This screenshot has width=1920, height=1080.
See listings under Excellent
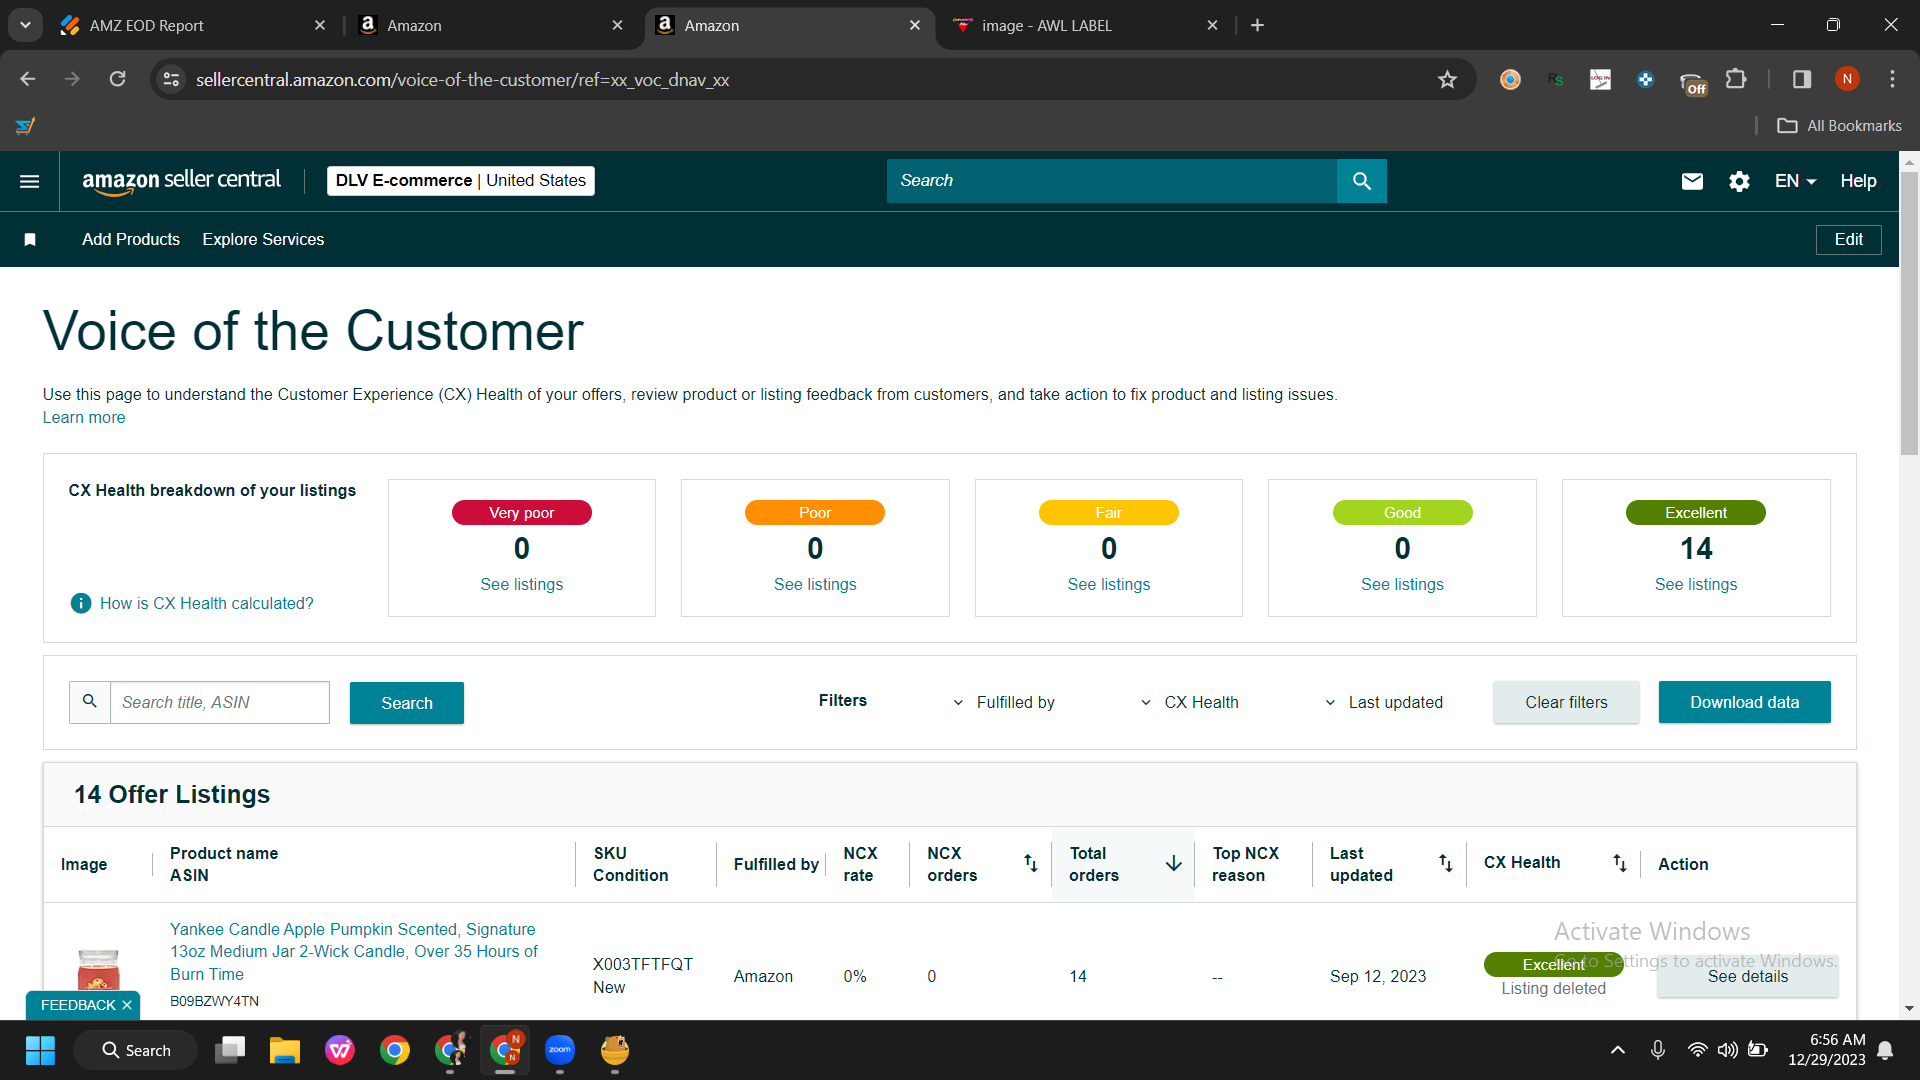click(1696, 585)
